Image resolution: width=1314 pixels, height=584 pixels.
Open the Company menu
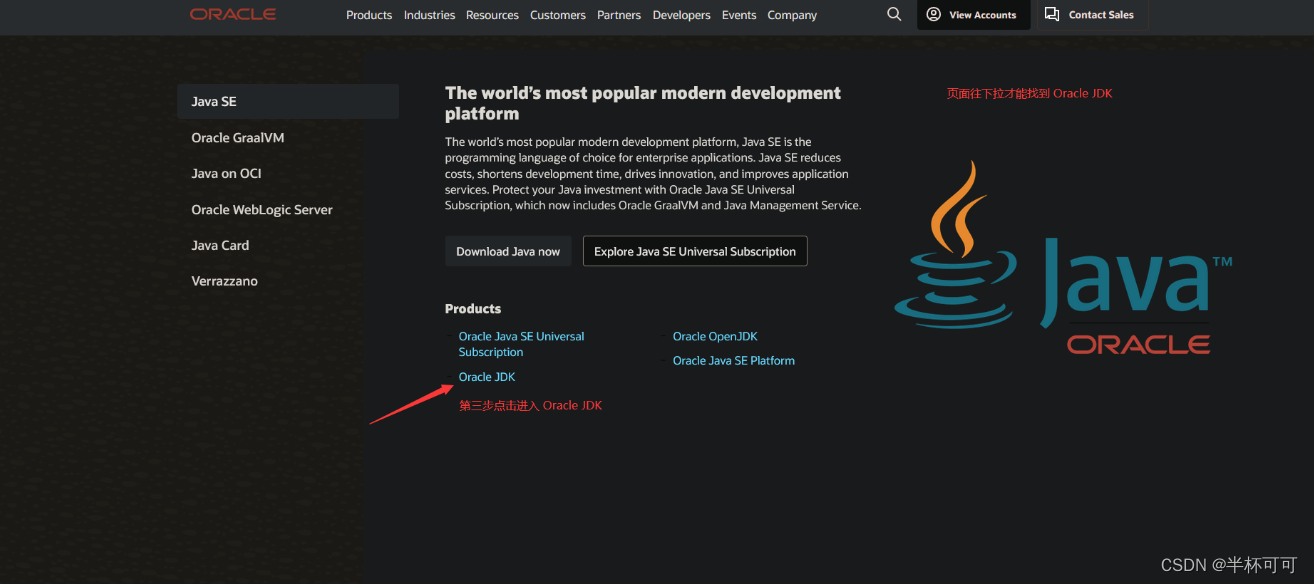pyautogui.click(x=792, y=15)
